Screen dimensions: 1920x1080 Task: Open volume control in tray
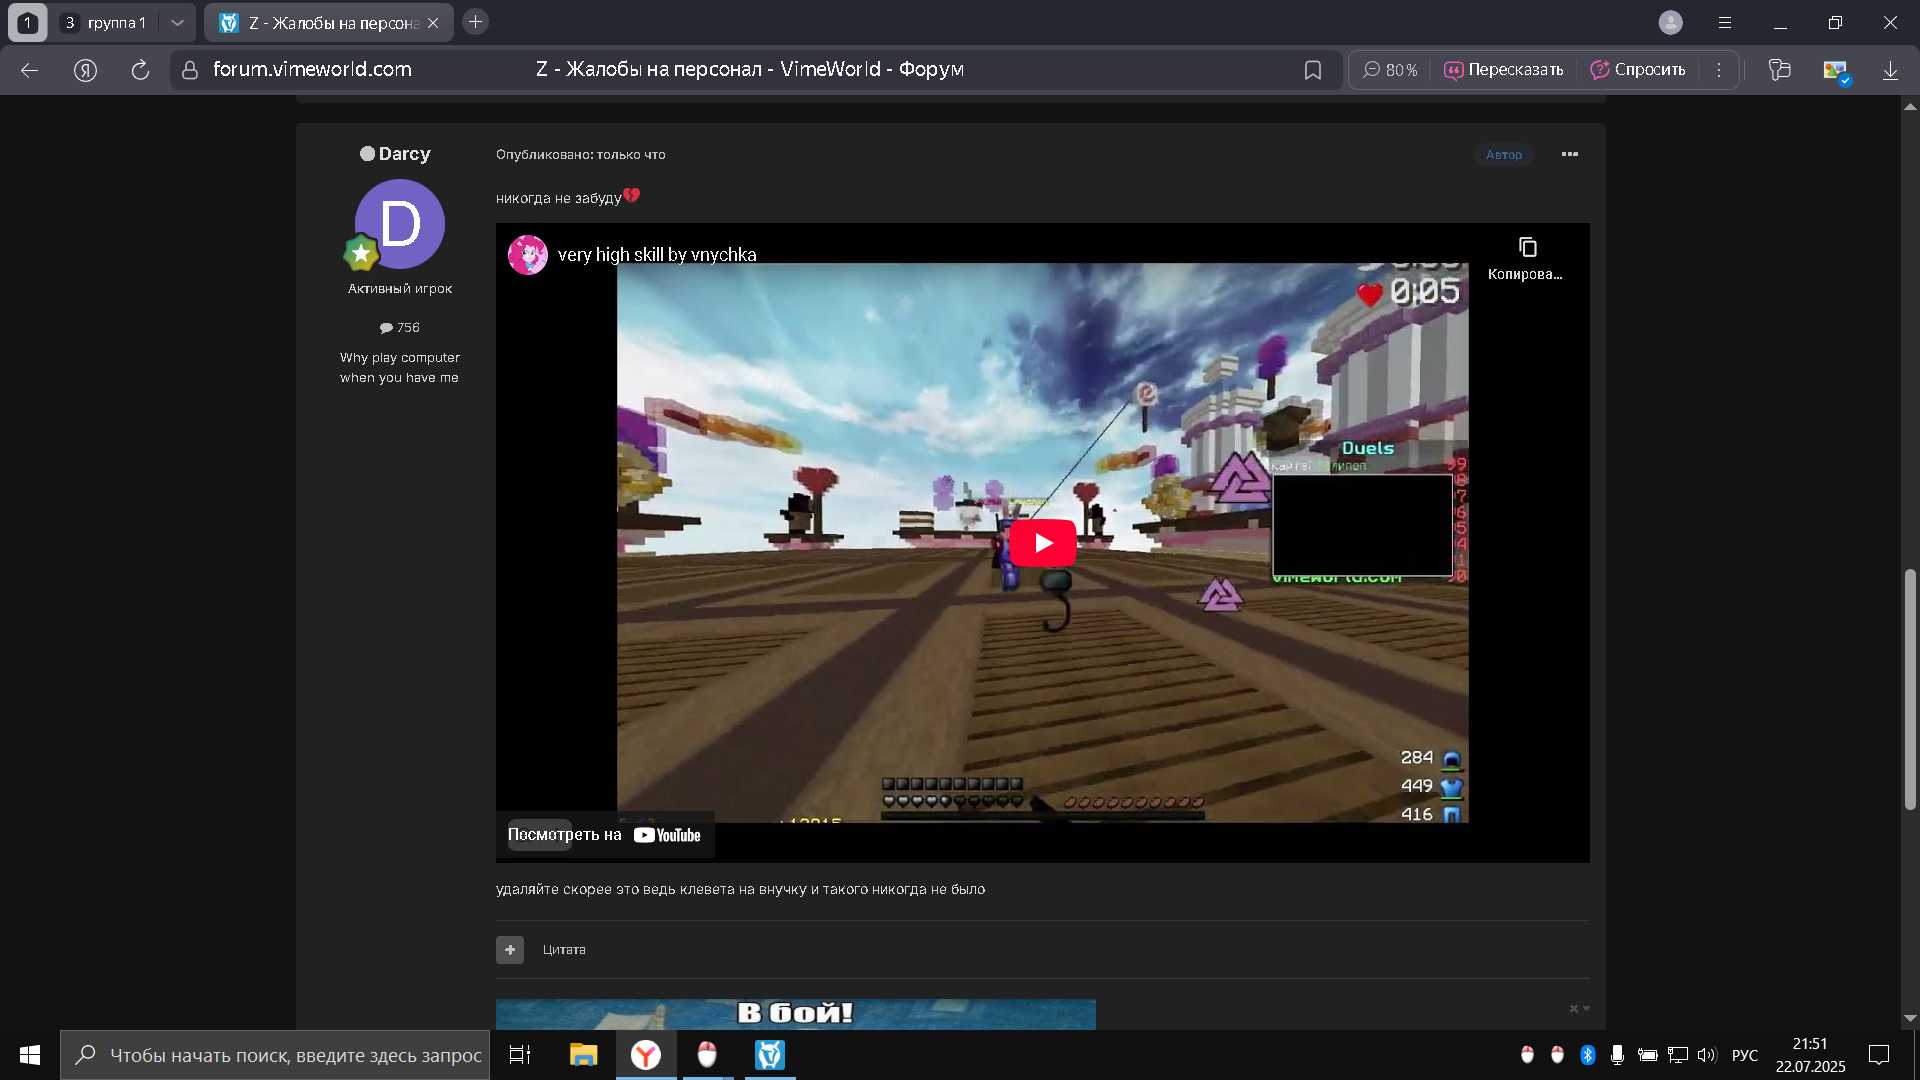click(x=1707, y=1055)
